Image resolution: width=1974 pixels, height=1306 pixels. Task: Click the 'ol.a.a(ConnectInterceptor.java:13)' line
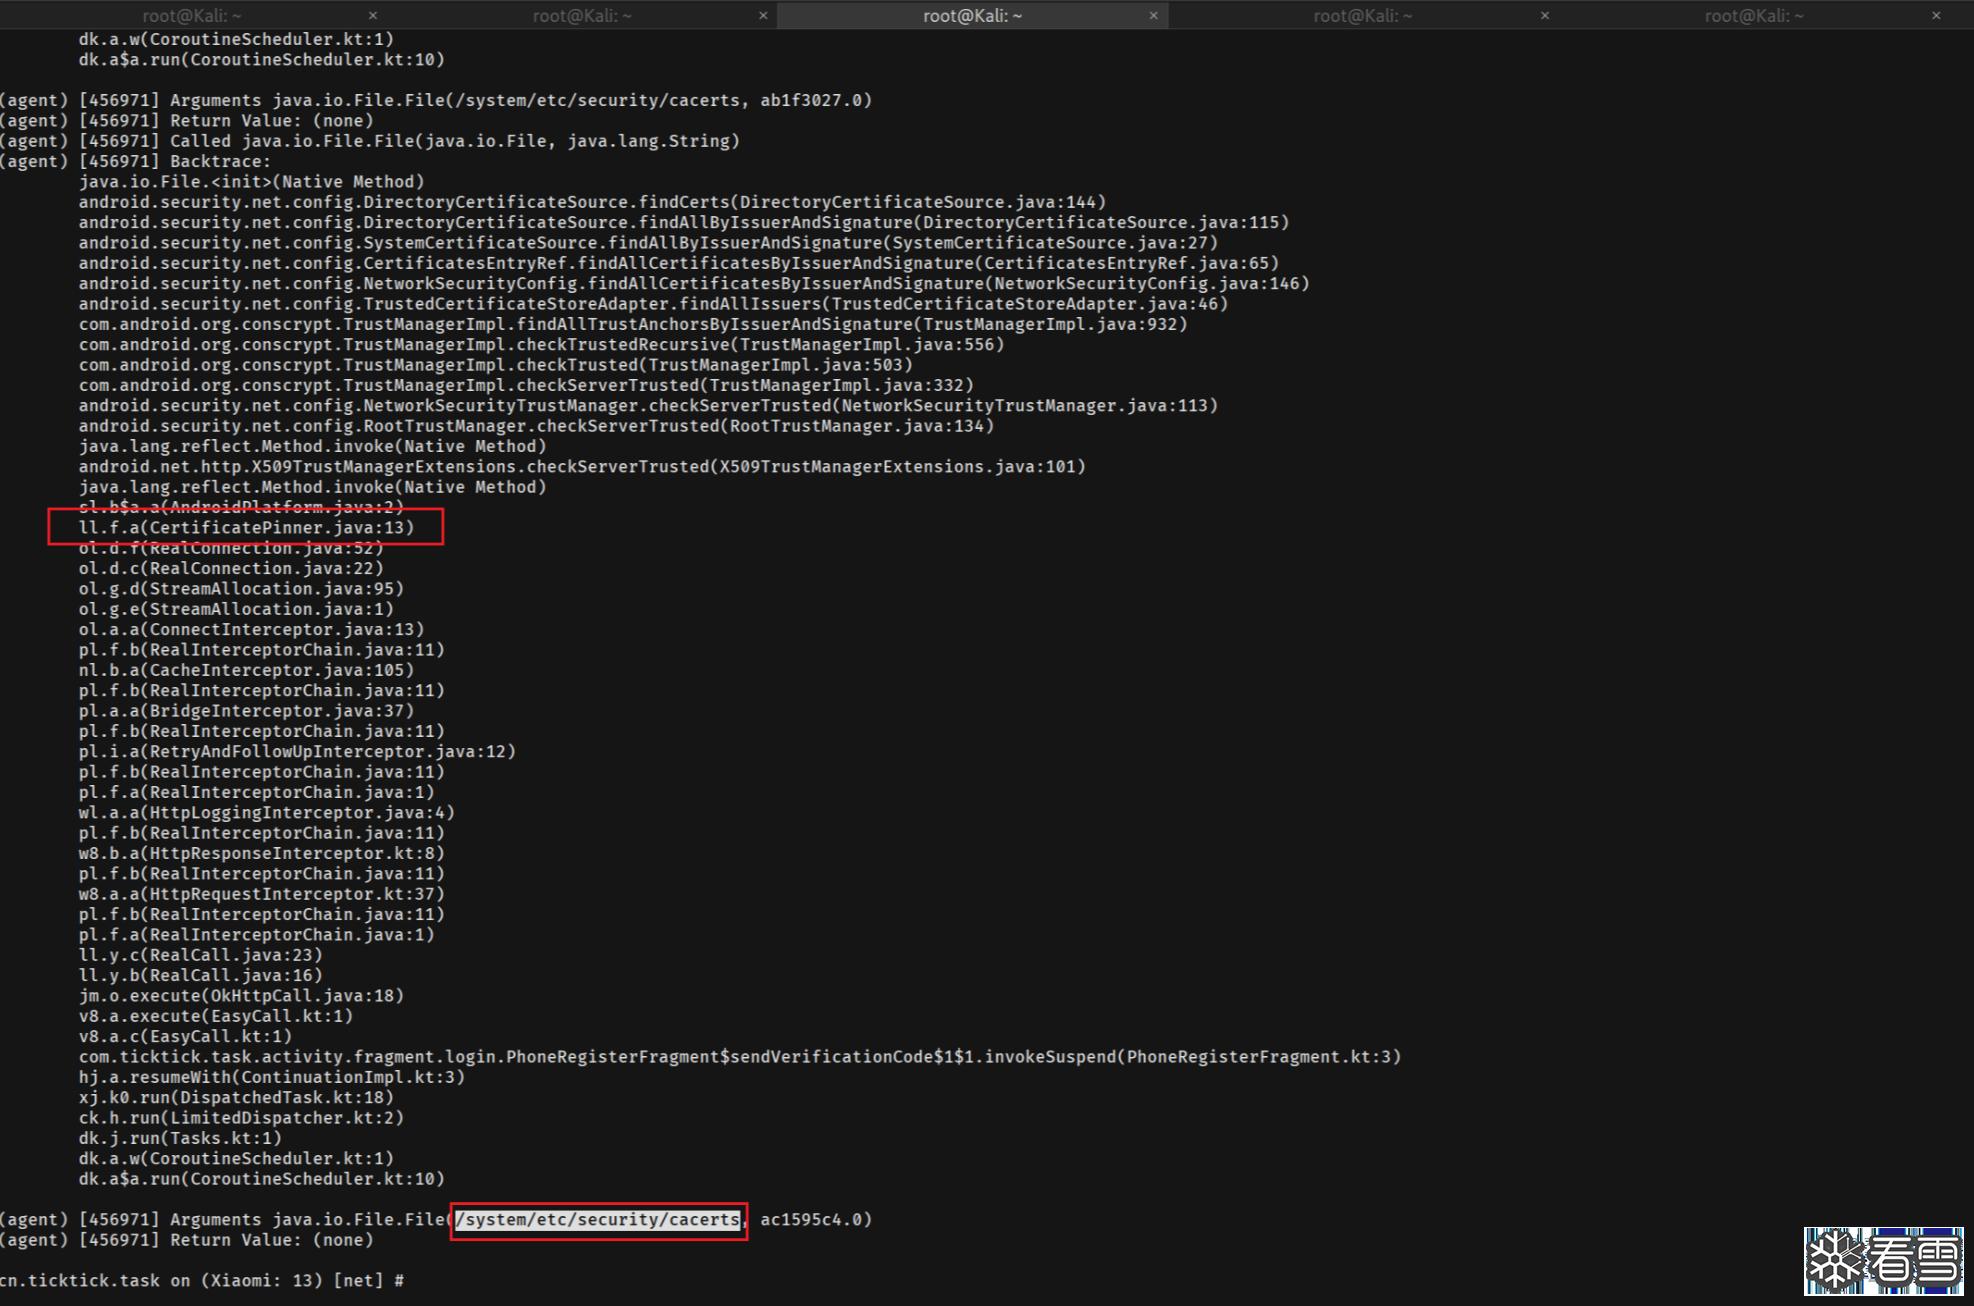tap(251, 629)
